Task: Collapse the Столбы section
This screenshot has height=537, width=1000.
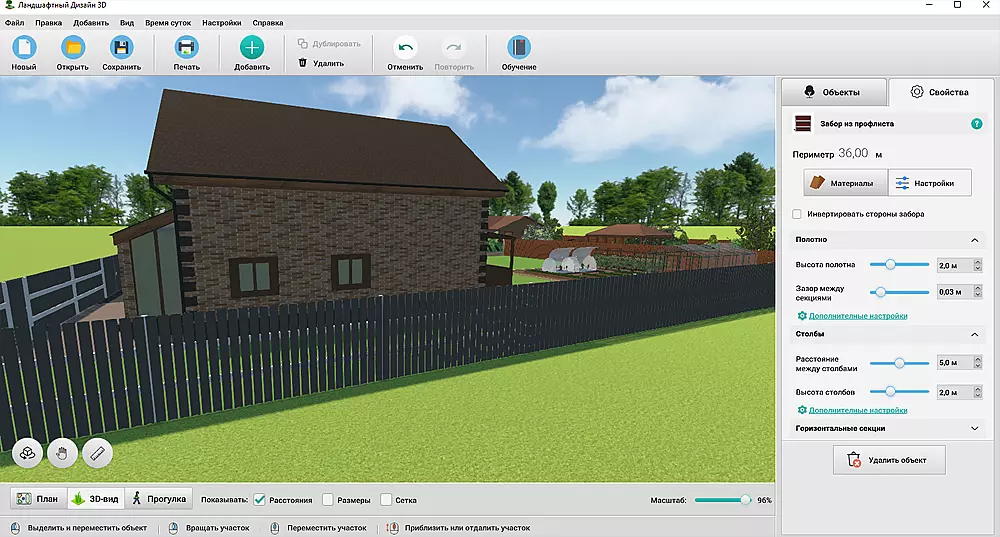Action: click(974, 334)
